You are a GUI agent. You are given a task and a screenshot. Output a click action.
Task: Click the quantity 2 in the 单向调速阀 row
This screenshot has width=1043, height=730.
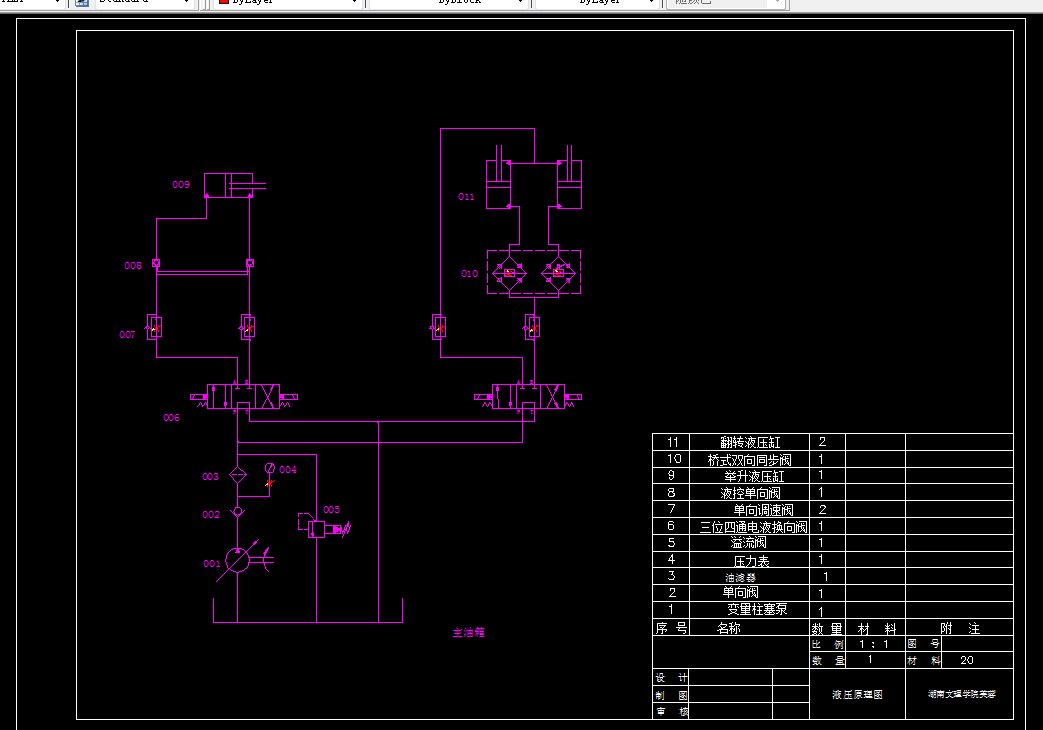pos(822,510)
